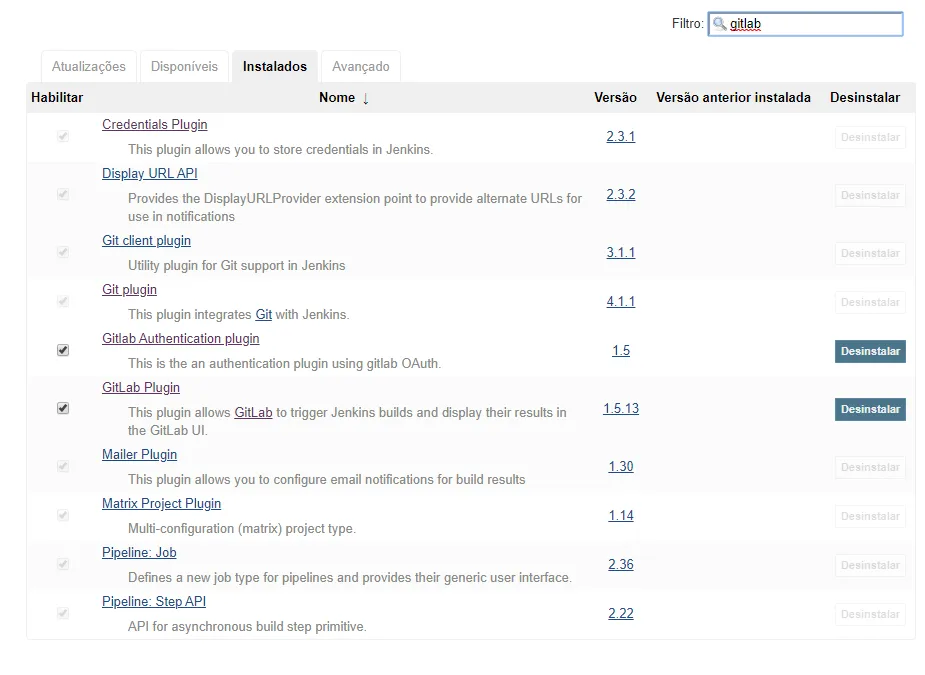Click Pipeline: Step API version 2.22

621,613
